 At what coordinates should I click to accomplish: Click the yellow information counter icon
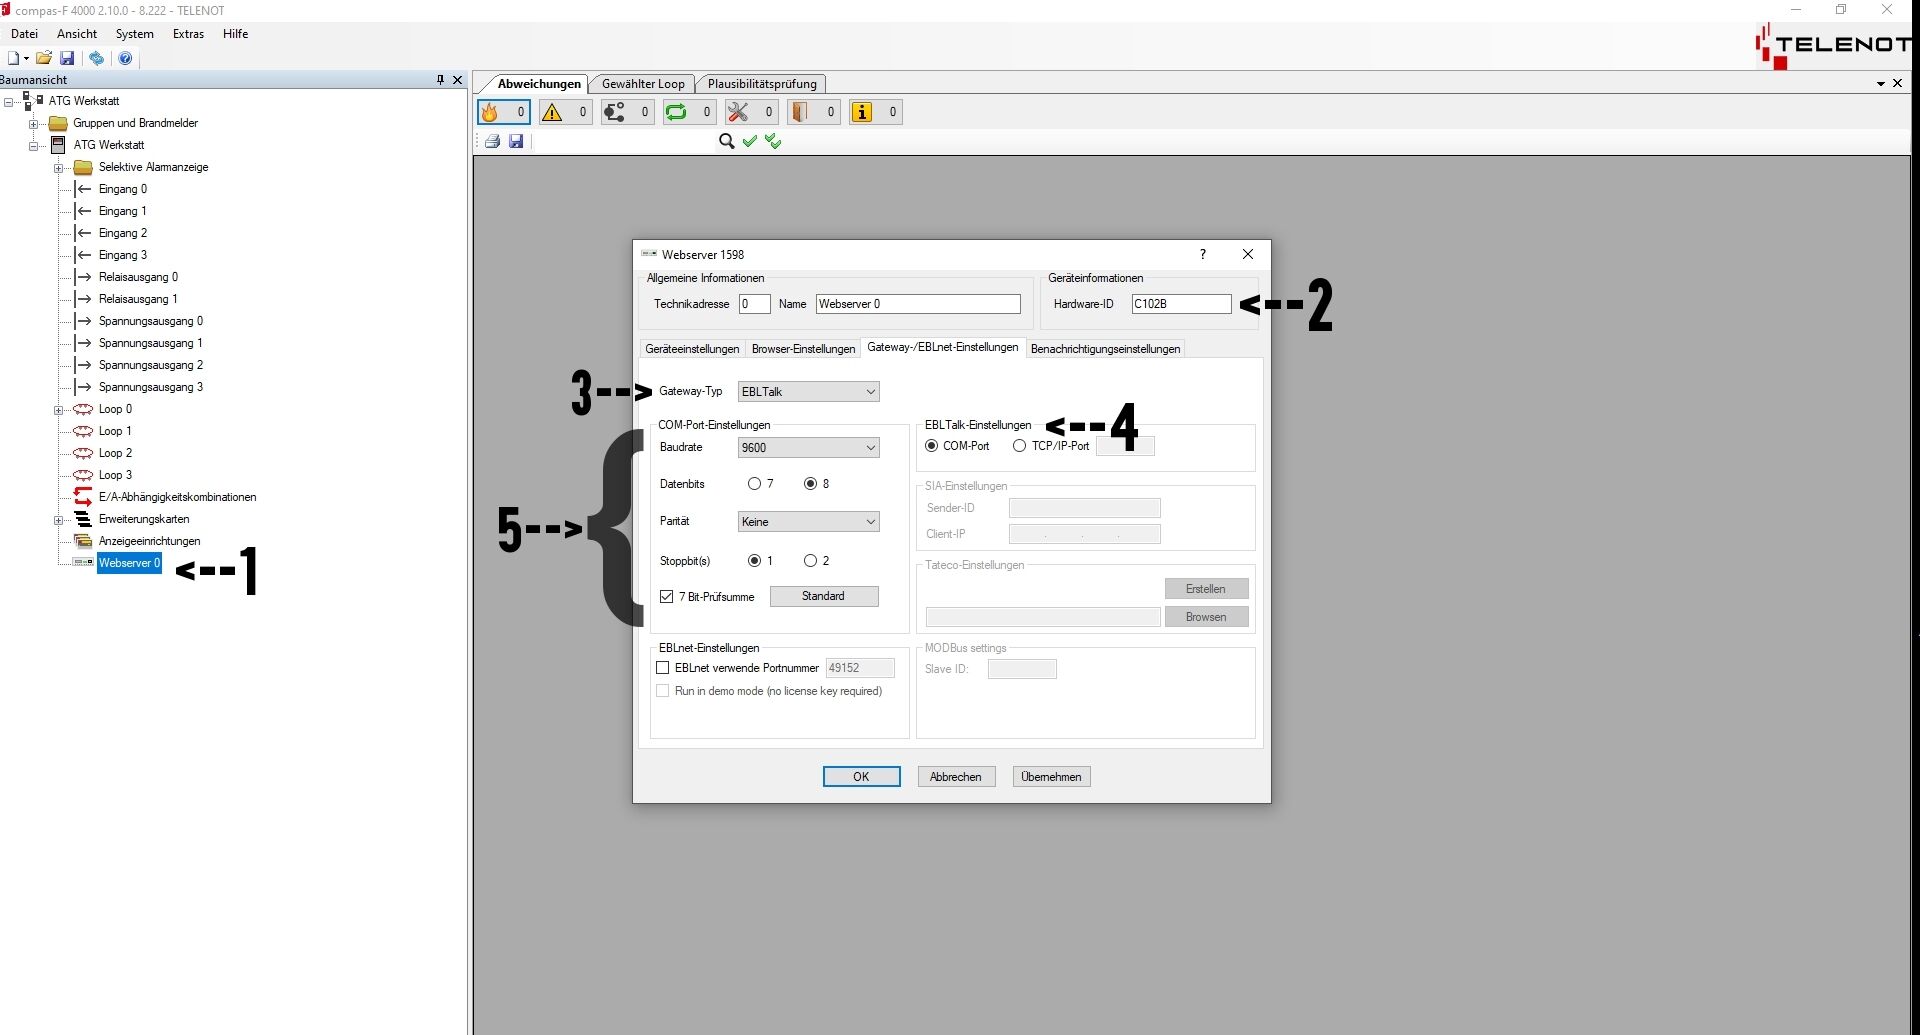click(x=862, y=112)
